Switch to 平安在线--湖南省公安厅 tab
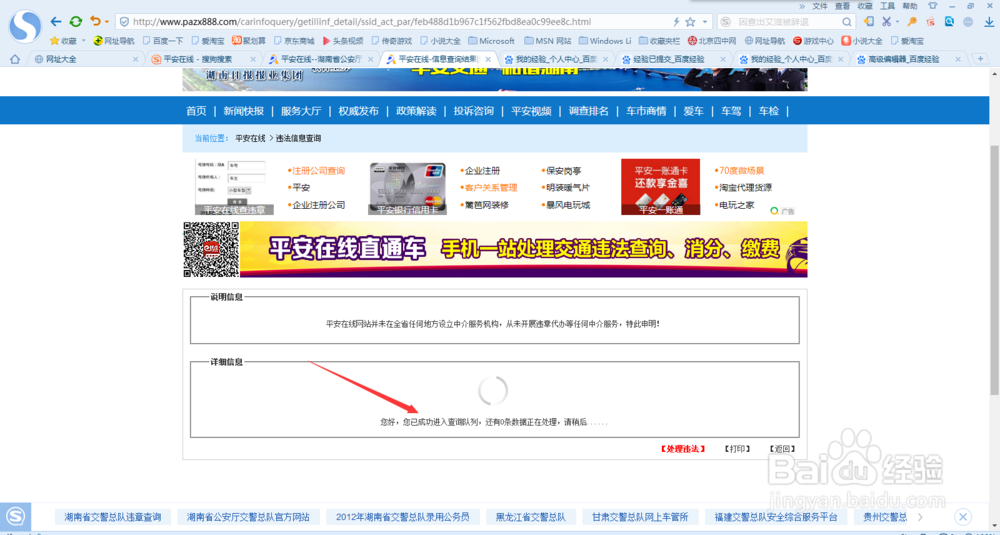Screen dimensions: 1000x535 (x=320, y=59)
